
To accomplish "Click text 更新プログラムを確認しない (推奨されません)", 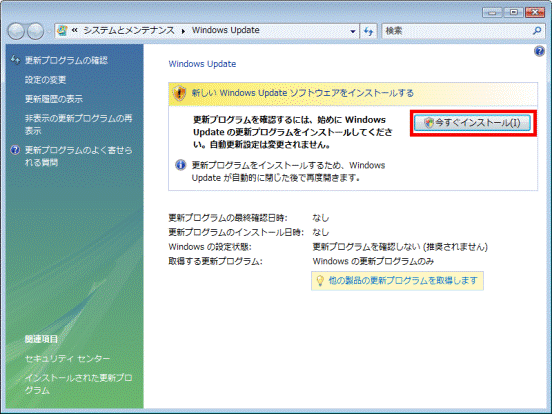I will [x=400, y=247].
